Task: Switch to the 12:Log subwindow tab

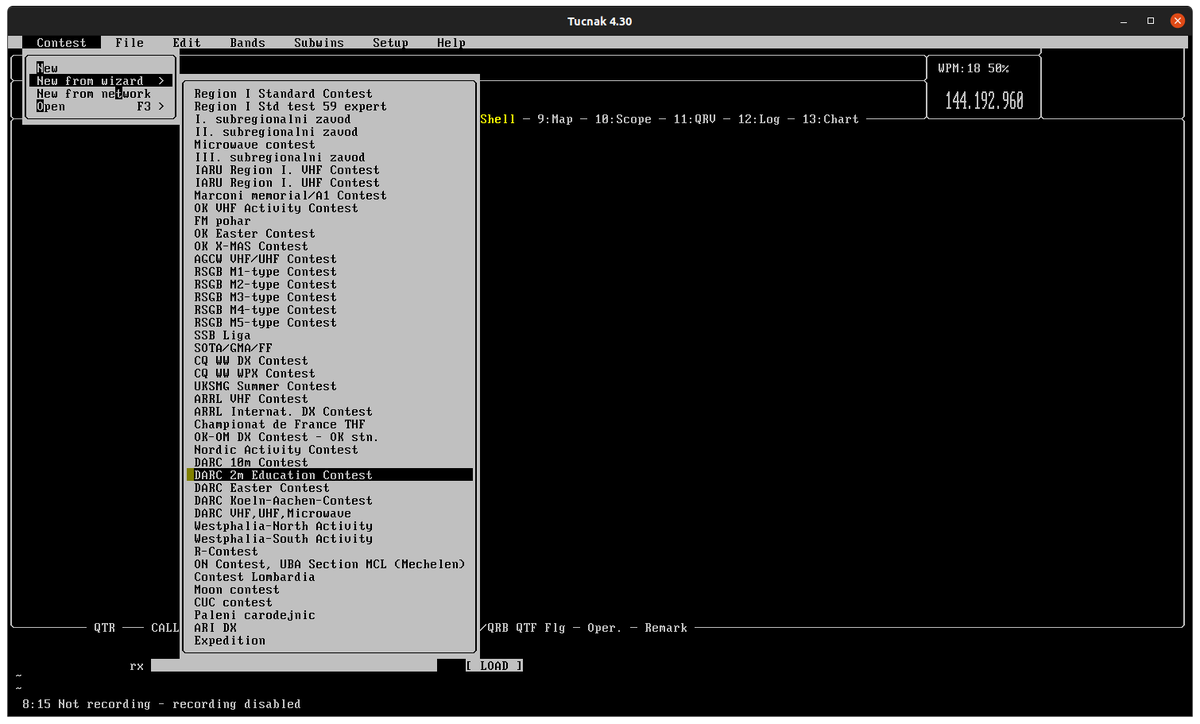Action: click(759, 119)
